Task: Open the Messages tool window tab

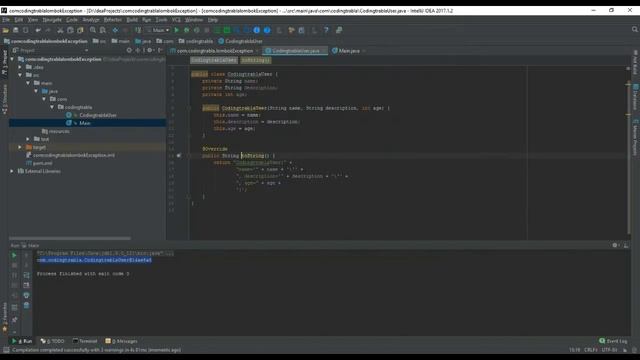Action: pos(121,341)
